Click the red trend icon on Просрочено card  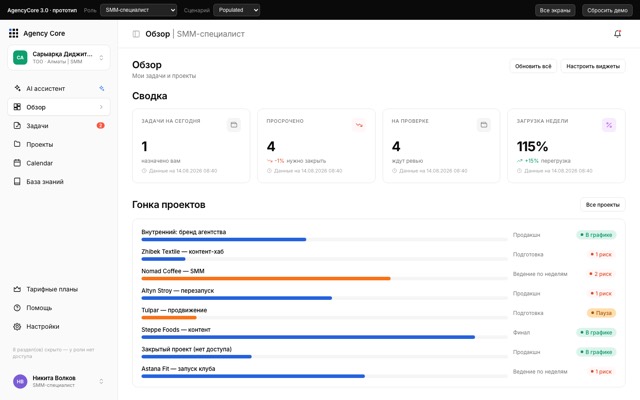359,125
